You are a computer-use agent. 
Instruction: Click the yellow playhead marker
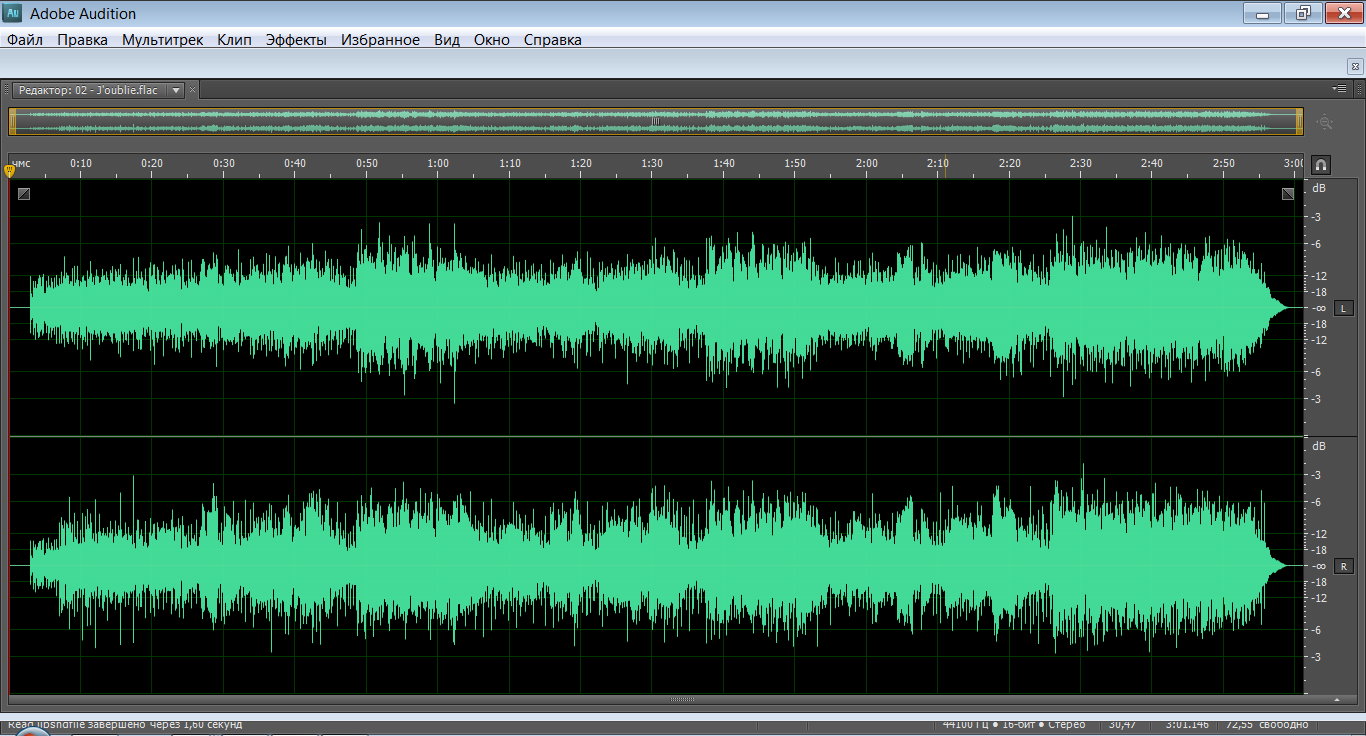tap(10, 171)
